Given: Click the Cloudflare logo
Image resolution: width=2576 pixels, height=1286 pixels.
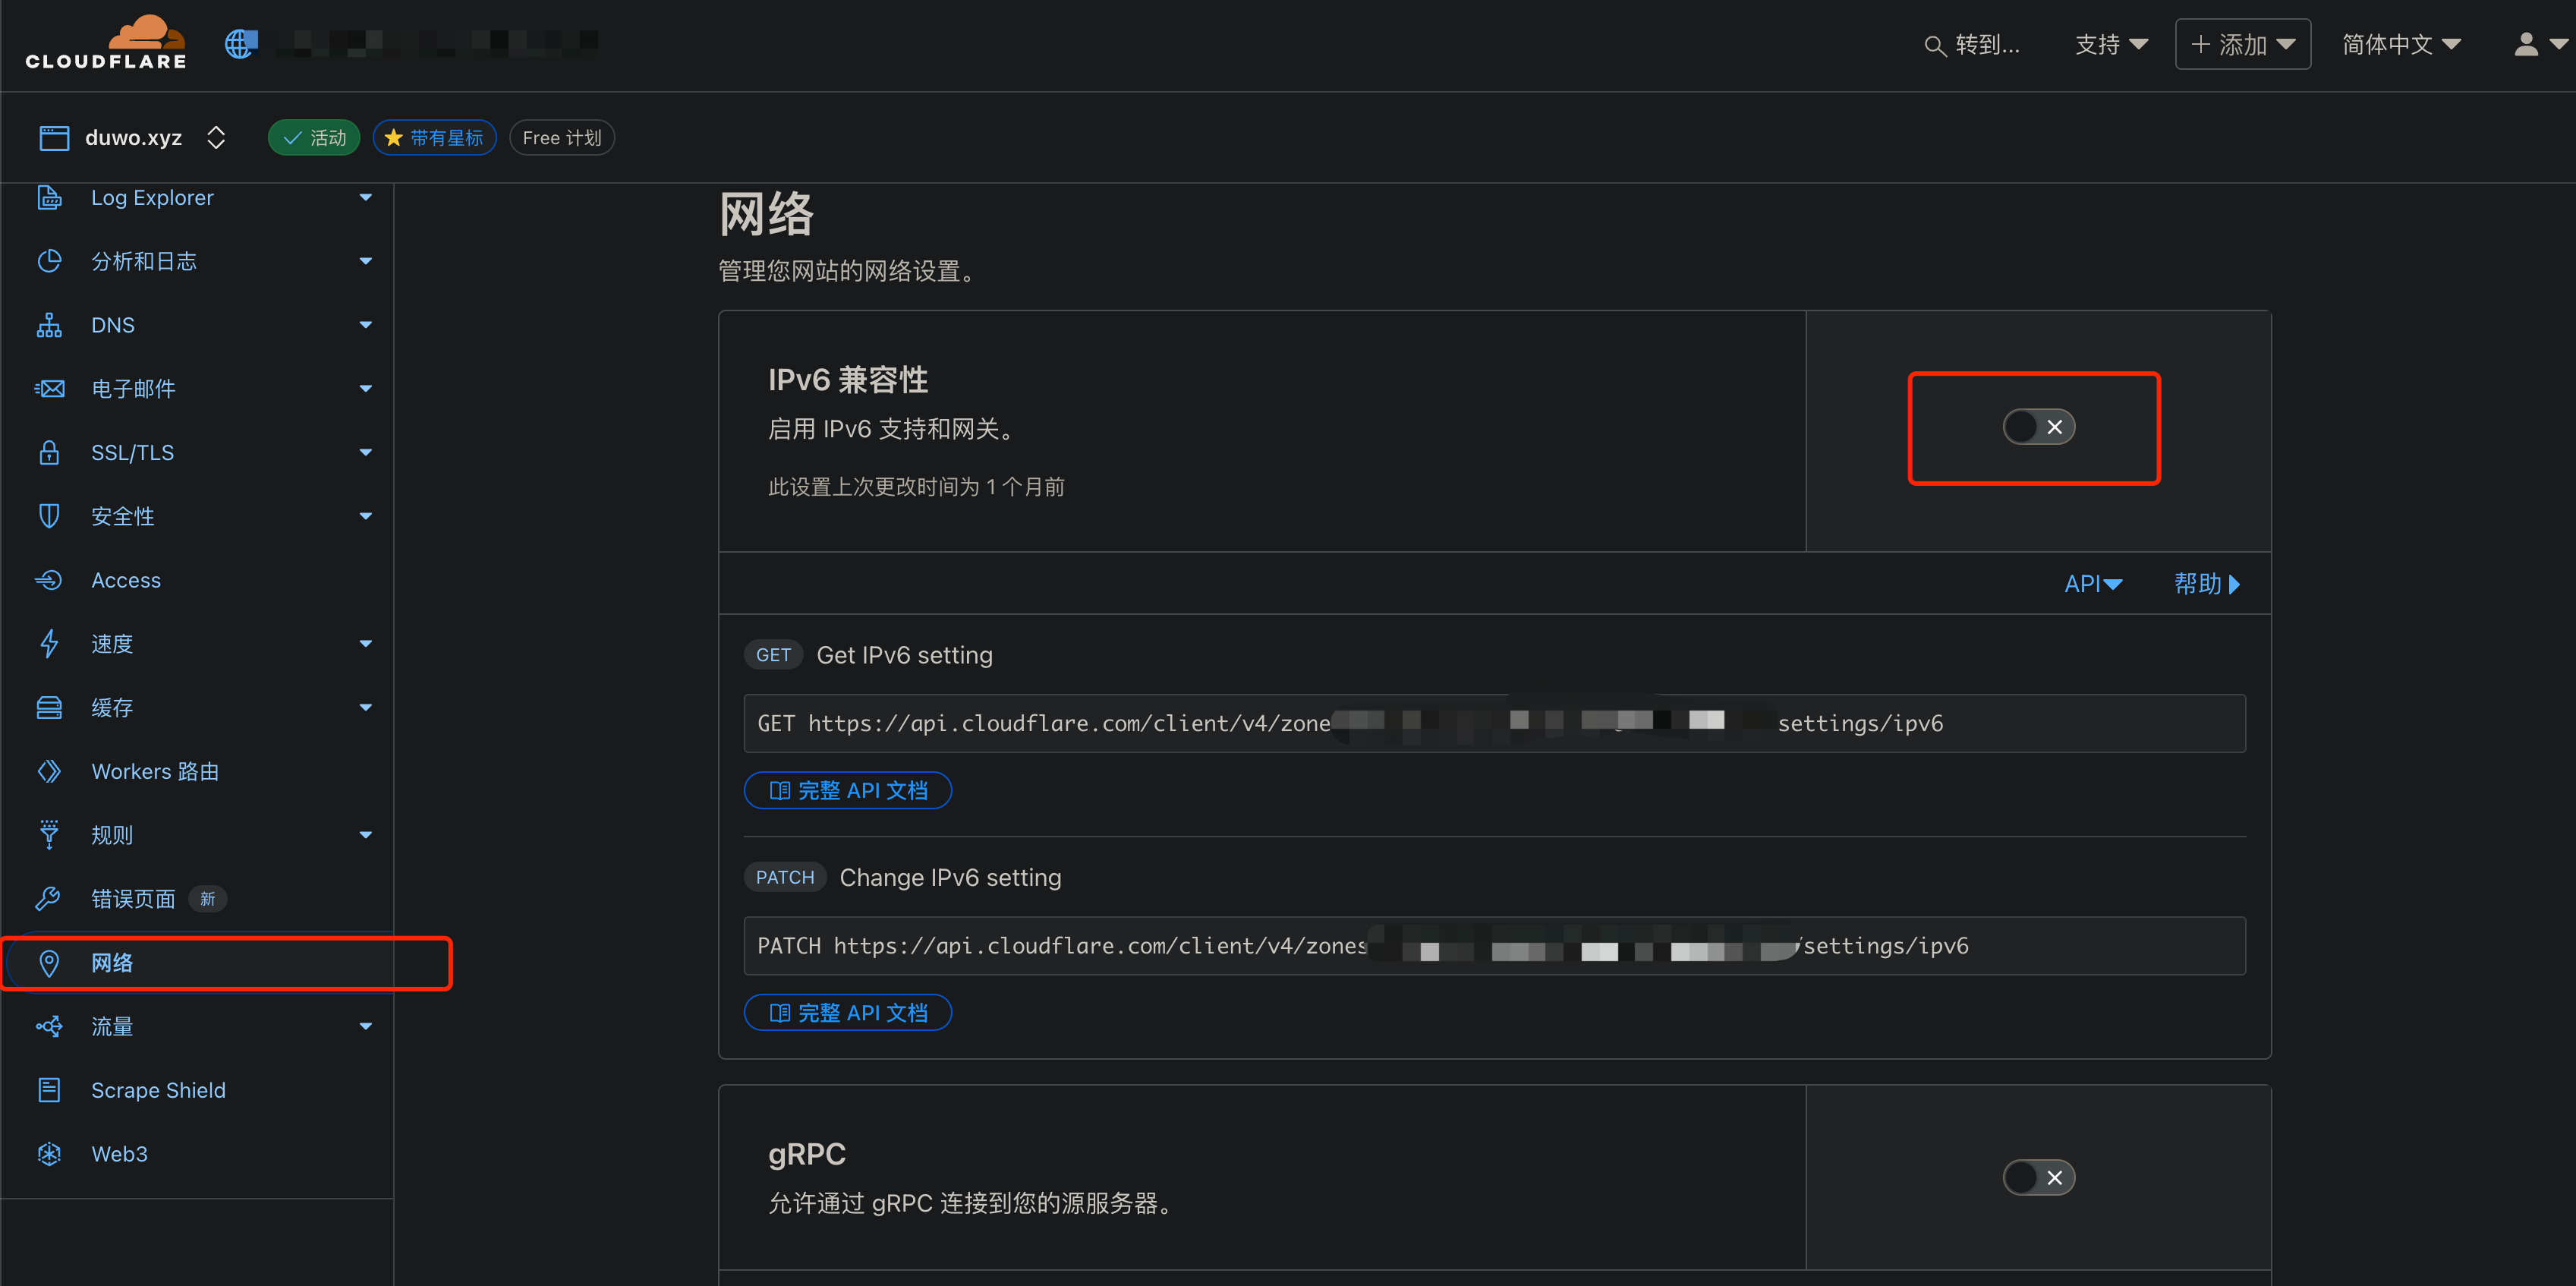Looking at the screenshot, I should click(106, 43).
